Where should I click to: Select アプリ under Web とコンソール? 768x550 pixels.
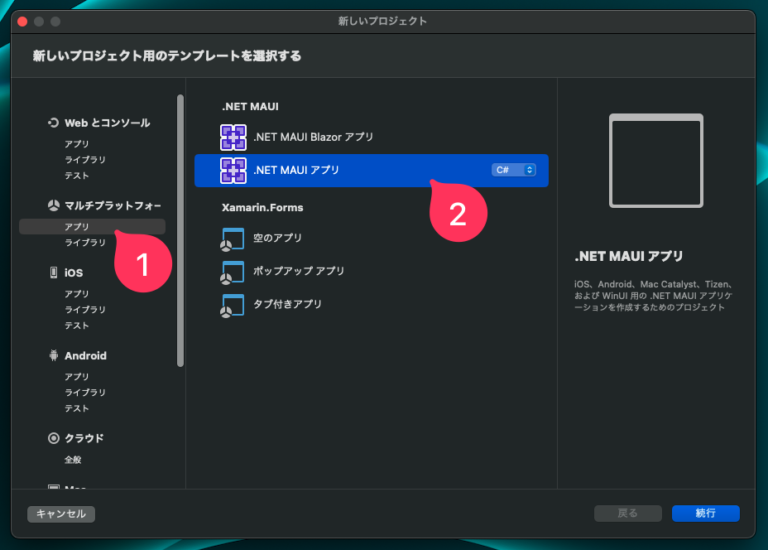(77, 144)
